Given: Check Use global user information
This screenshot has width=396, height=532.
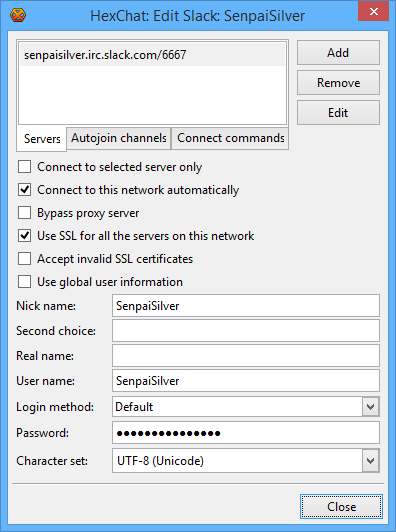Looking at the screenshot, I should pyautogui.click(x=24, y=282).
